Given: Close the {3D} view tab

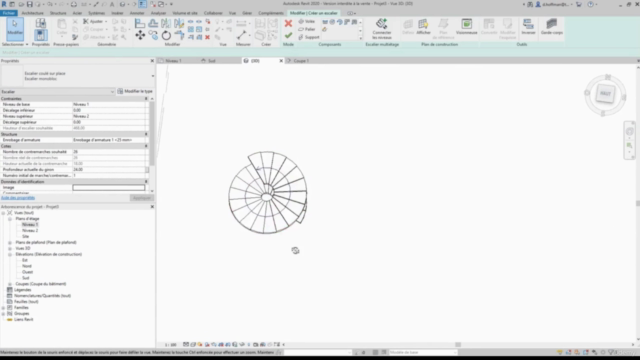Looking at the screenshot, I should pyautogui.click(x=281, y=60).
